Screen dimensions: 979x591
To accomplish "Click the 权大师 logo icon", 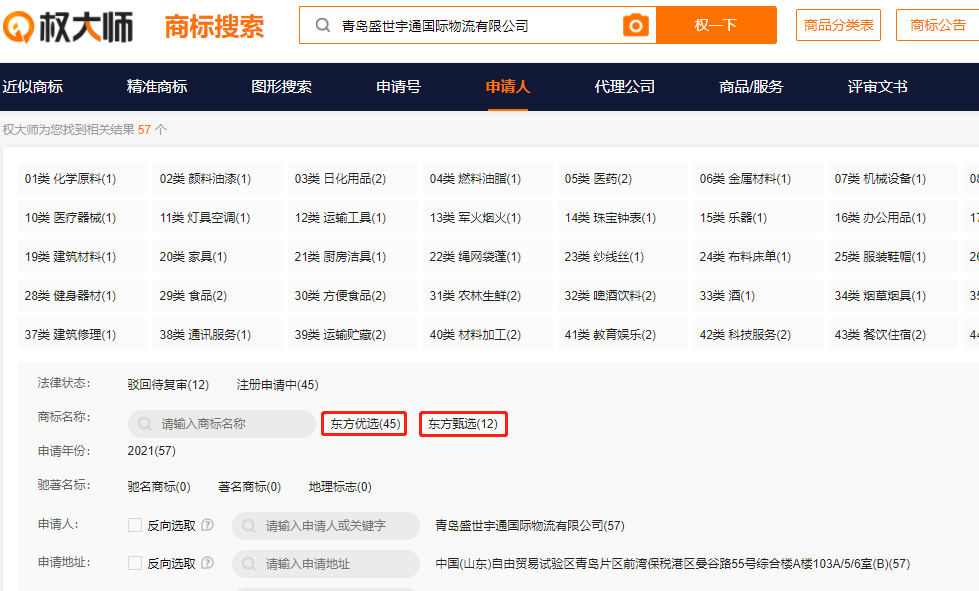I will click(18, 27).
